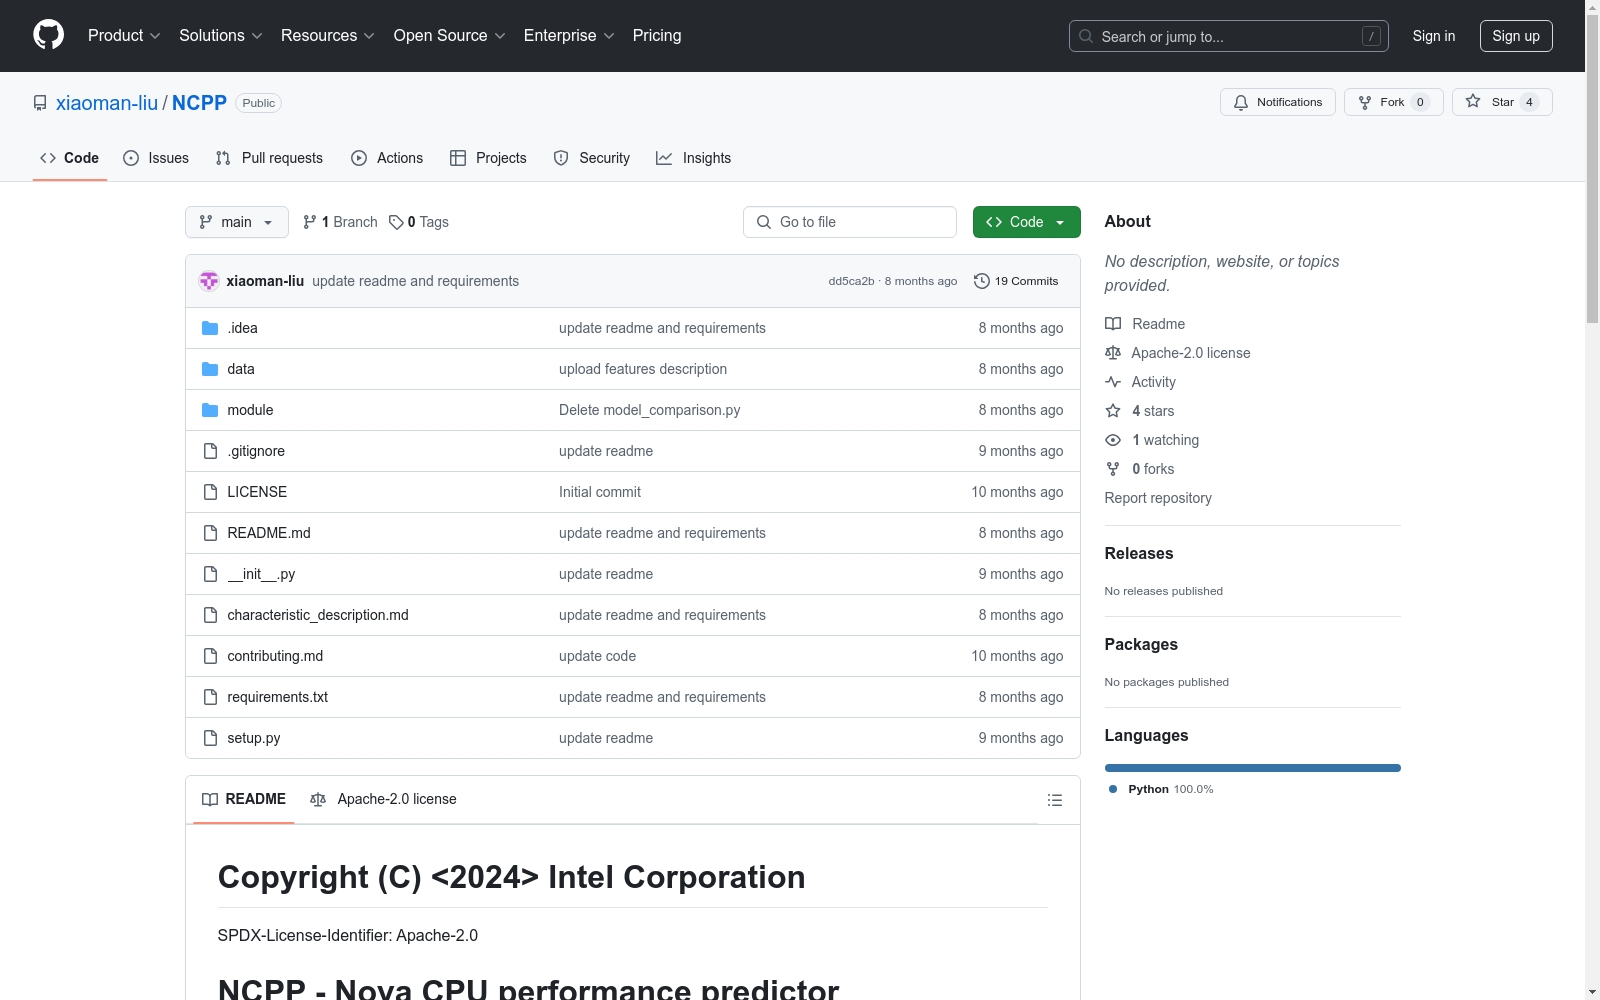The width and height of the screenshot is (1600, 1000).
Task: Click the Activity pulse icon
Action: point(1113,382)
